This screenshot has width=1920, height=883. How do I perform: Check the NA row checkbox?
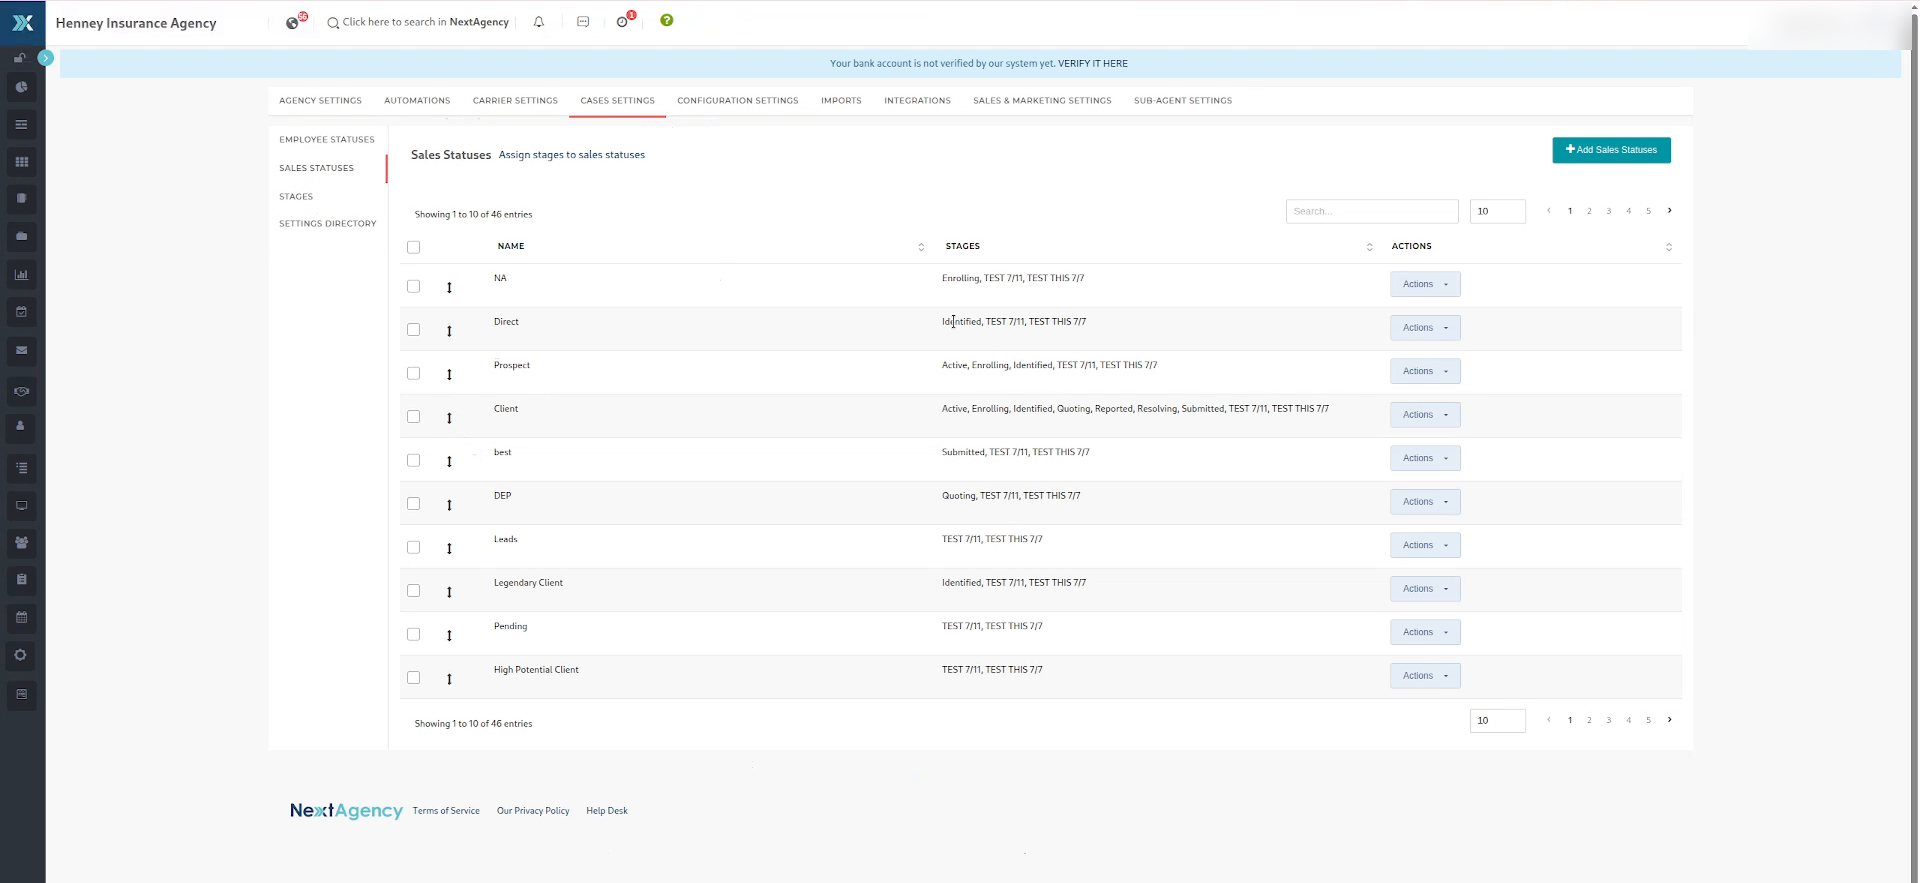pyautogui.click(x=414, y=286)
